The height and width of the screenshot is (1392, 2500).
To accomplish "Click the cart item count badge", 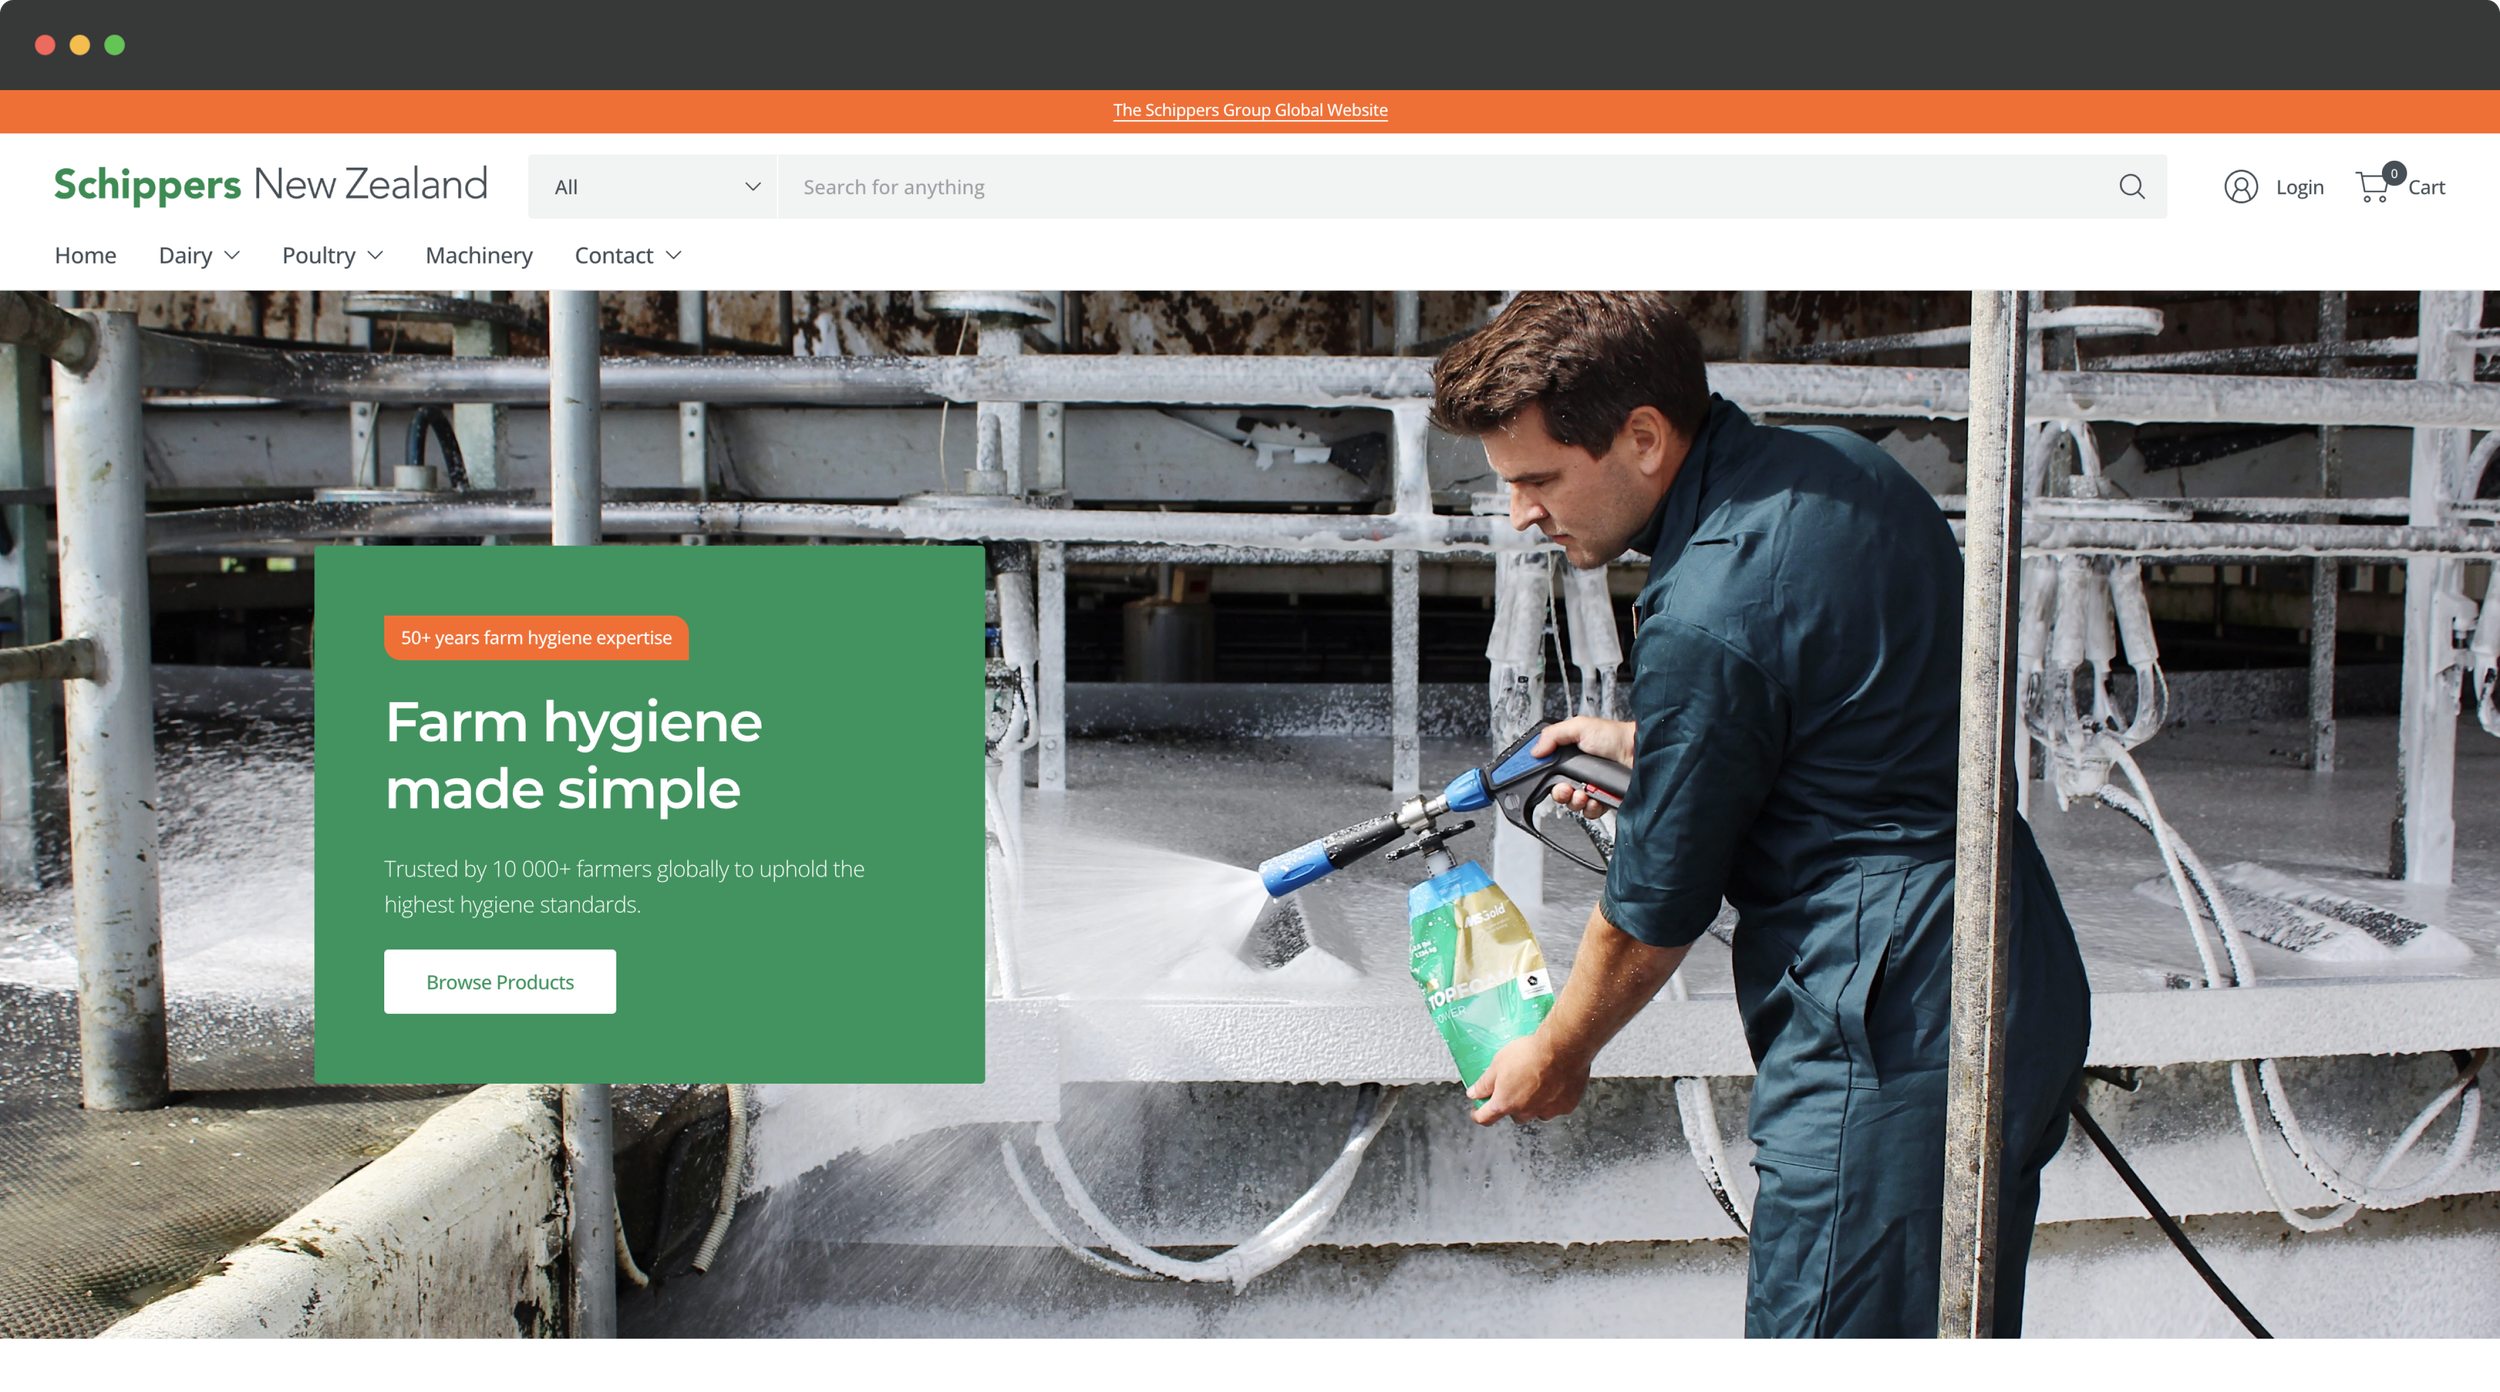I will (2393, 173).
